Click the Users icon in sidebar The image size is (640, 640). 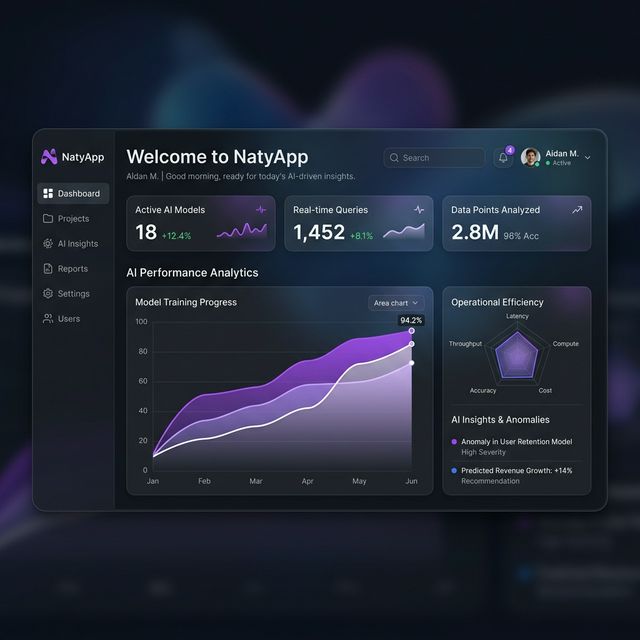click(48, 319)
